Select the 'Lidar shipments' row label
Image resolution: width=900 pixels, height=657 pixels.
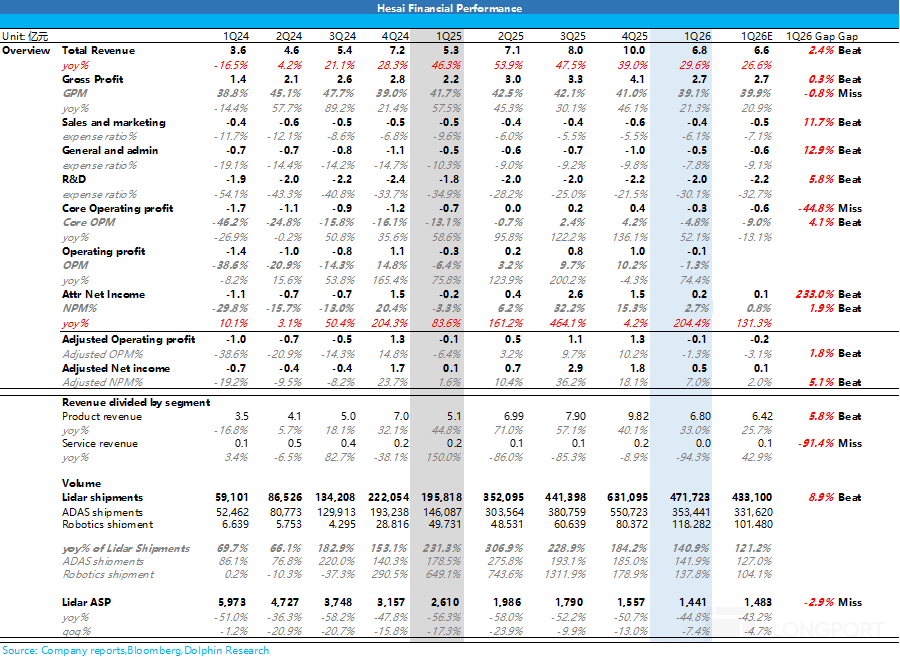[102, 497]
